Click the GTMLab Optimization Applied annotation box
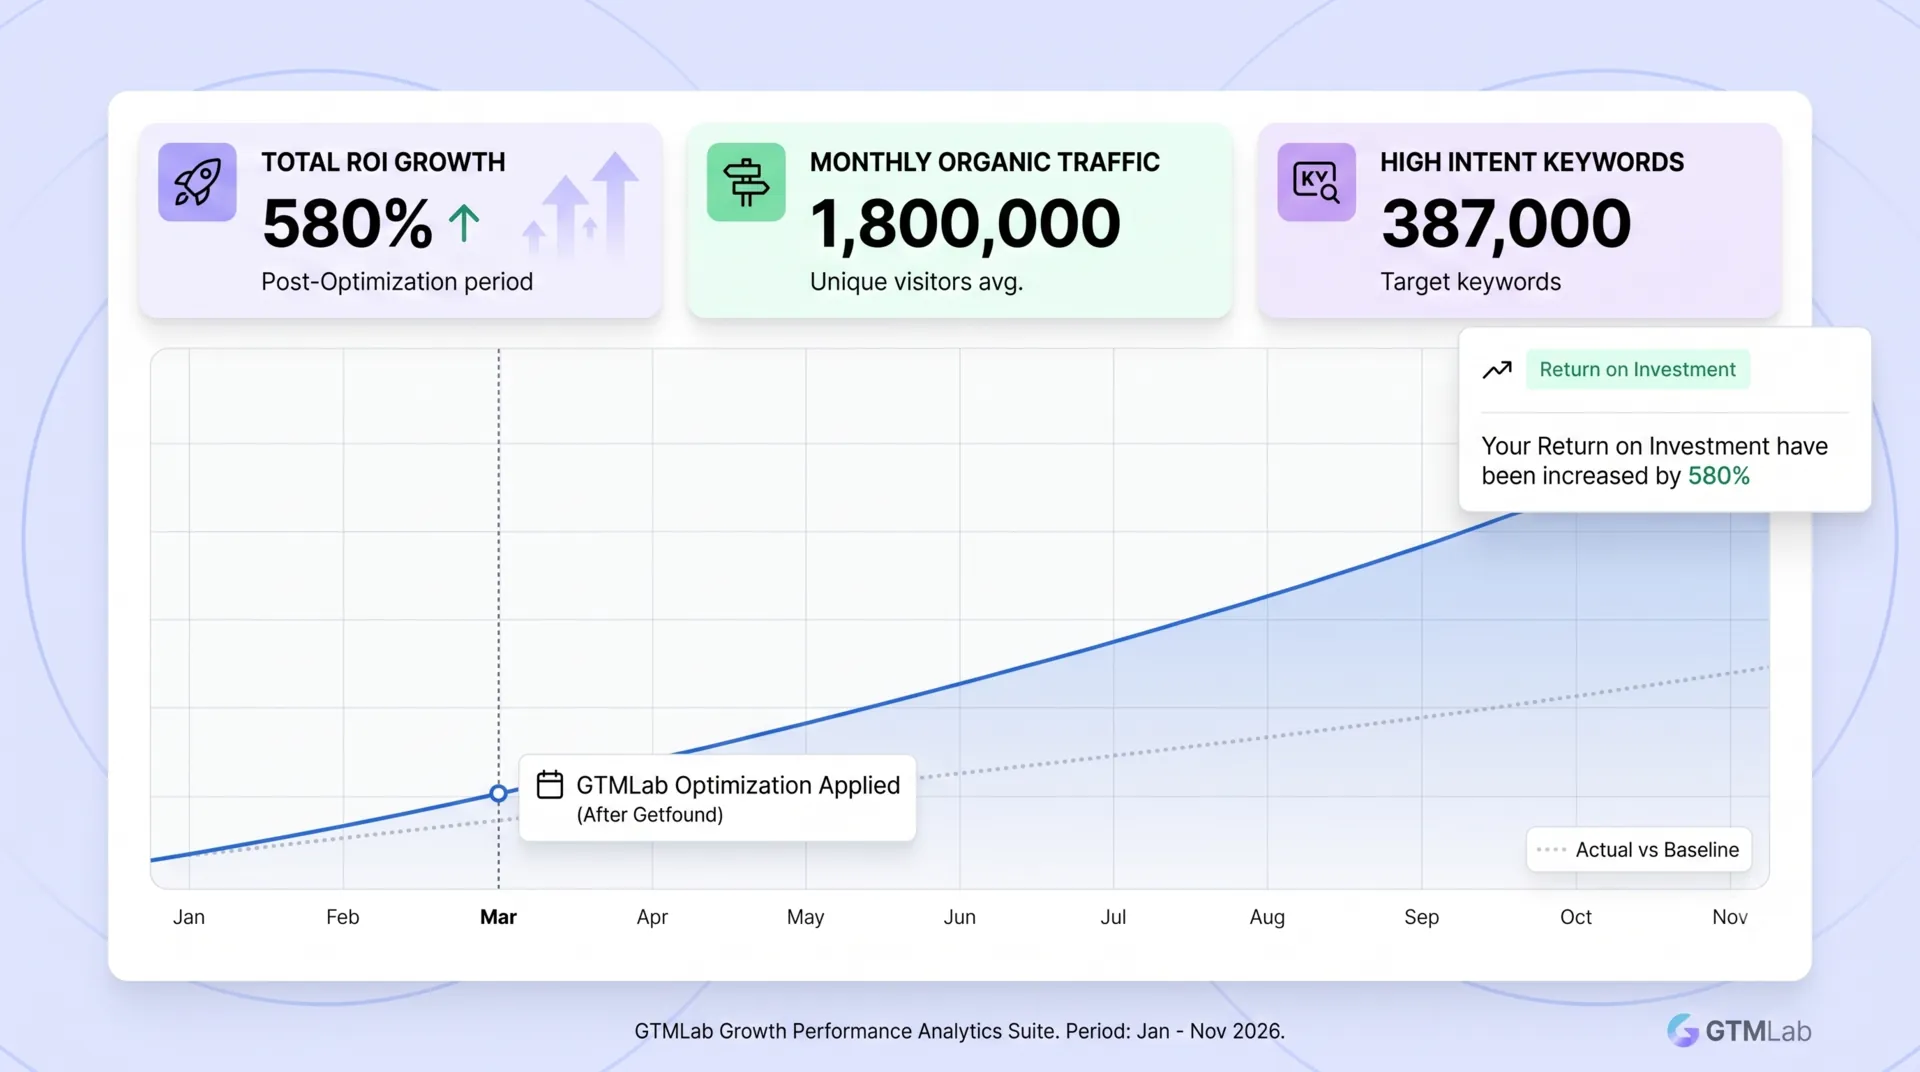This screenshot has width=1920, height=1072. click(717, 798)
